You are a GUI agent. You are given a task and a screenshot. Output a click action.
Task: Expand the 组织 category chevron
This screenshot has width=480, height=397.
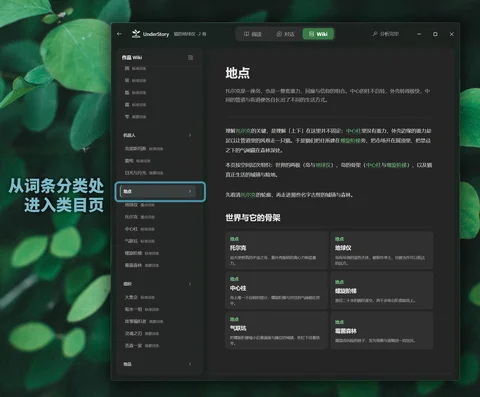(x=190, y=284)
